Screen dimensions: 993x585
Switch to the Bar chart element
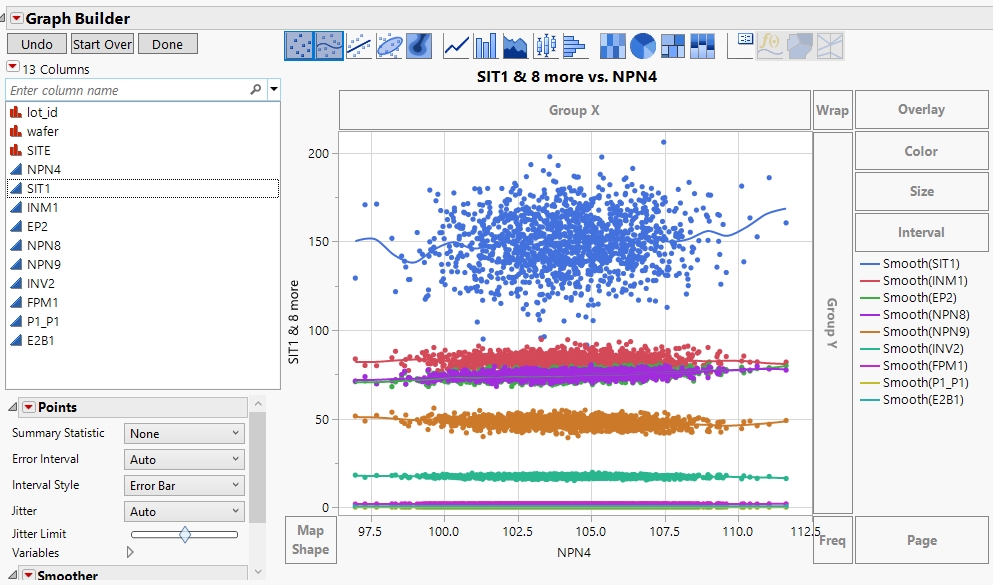pyautogui.click(x=484, y=44)
